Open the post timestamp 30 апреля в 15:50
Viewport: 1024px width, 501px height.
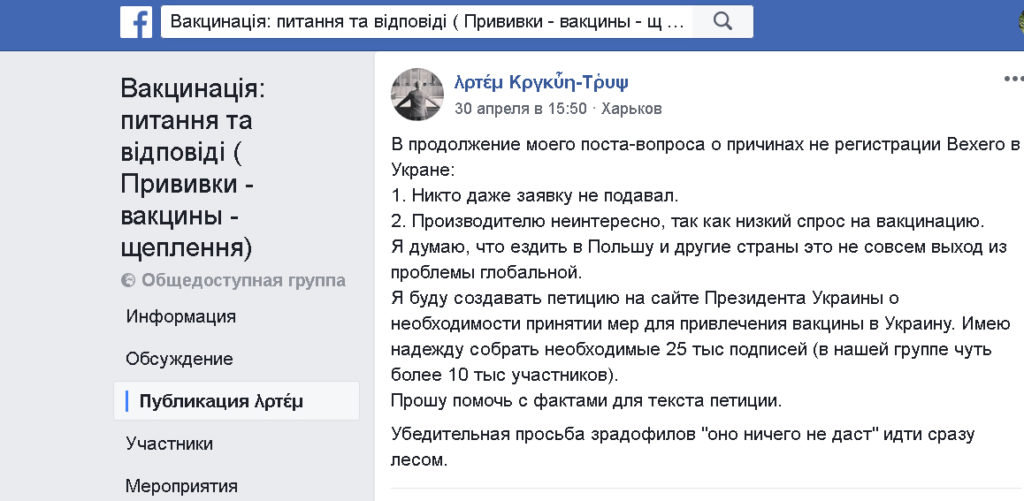[x=520, y=108]
